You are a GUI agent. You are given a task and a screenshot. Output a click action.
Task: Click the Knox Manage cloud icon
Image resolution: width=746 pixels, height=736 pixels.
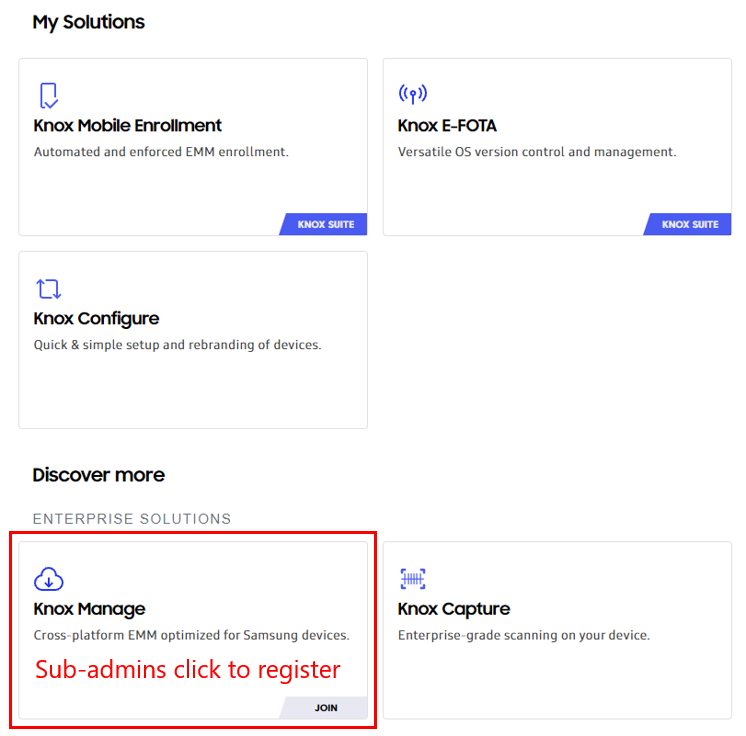pyautogui.click(x=49, y=579)
